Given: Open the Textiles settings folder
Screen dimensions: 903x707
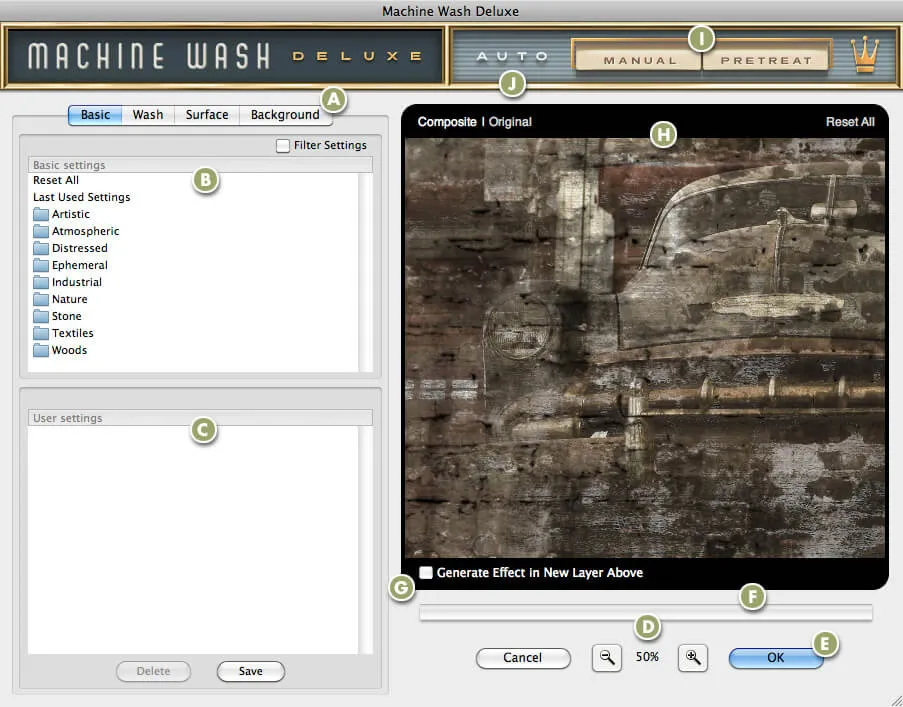Looking at the screenshot, I should click(x=73, y=332).
